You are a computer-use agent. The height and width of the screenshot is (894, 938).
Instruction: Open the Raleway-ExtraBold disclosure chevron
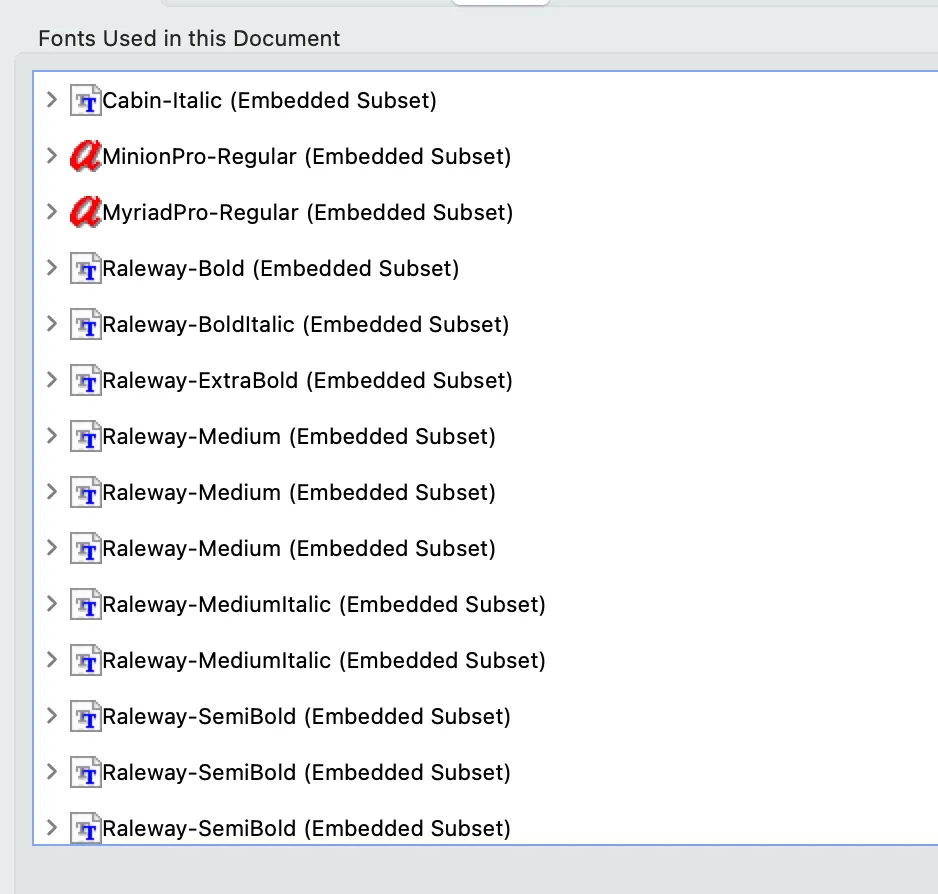pyautogui.click(x=52, y=380)
